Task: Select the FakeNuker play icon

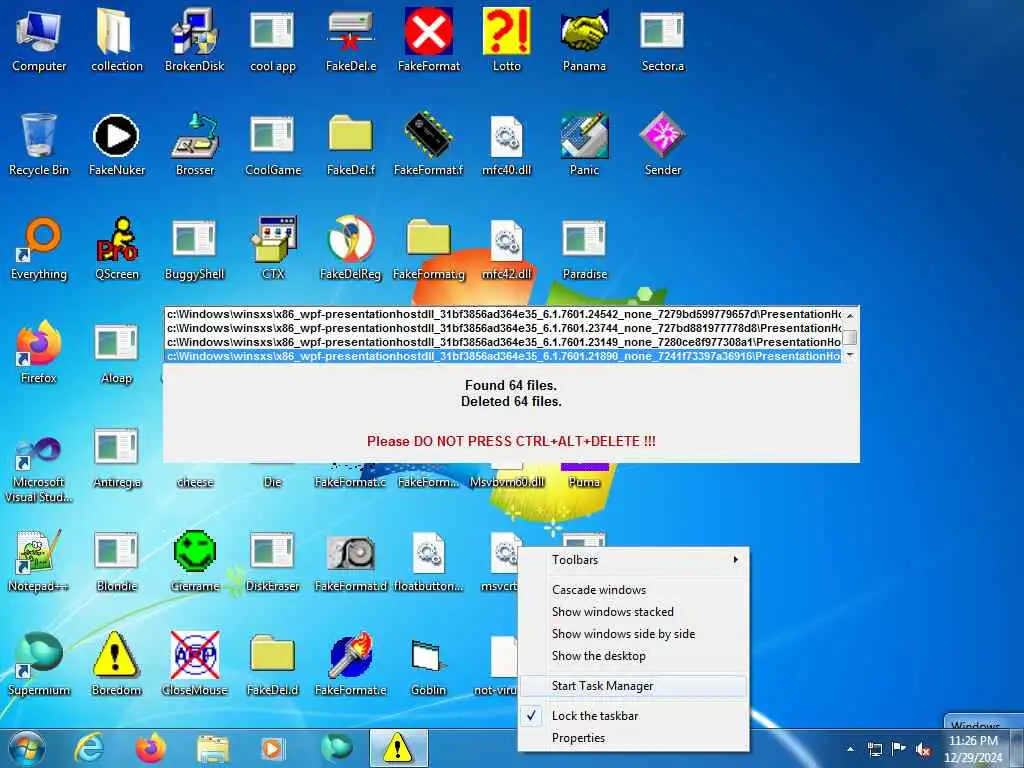Action: pyautogui.click(x=116, y=144)
